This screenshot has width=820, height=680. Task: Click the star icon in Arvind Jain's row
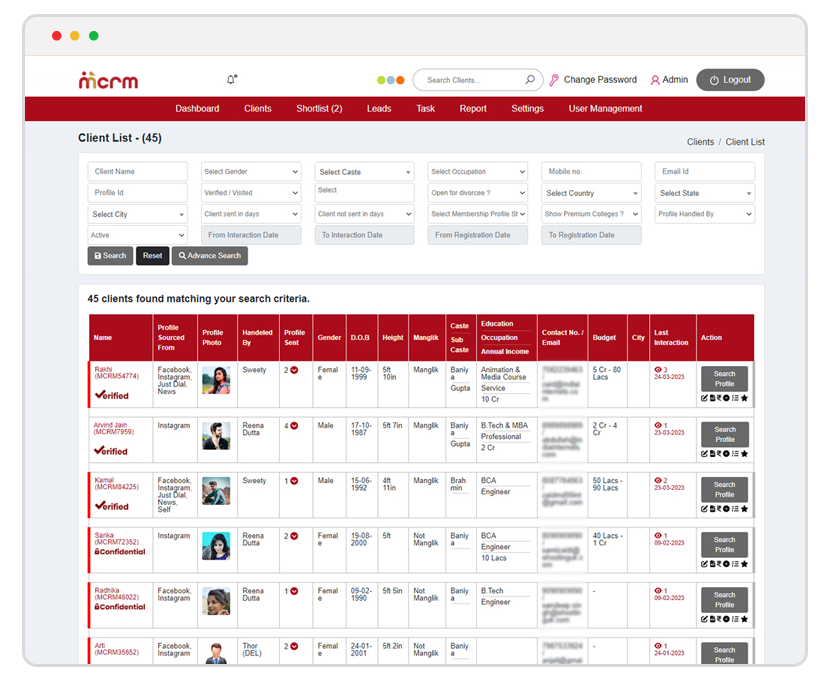coord(744,453)
